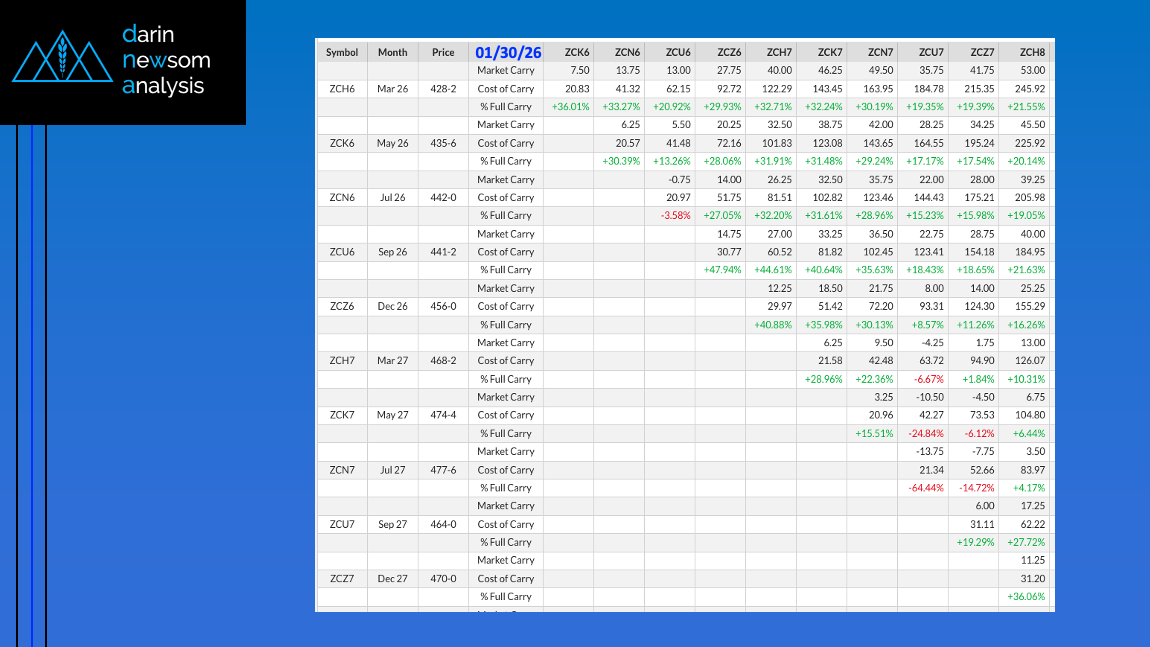Click the Symbol column header
The image size is (1150, 647).
342,52
